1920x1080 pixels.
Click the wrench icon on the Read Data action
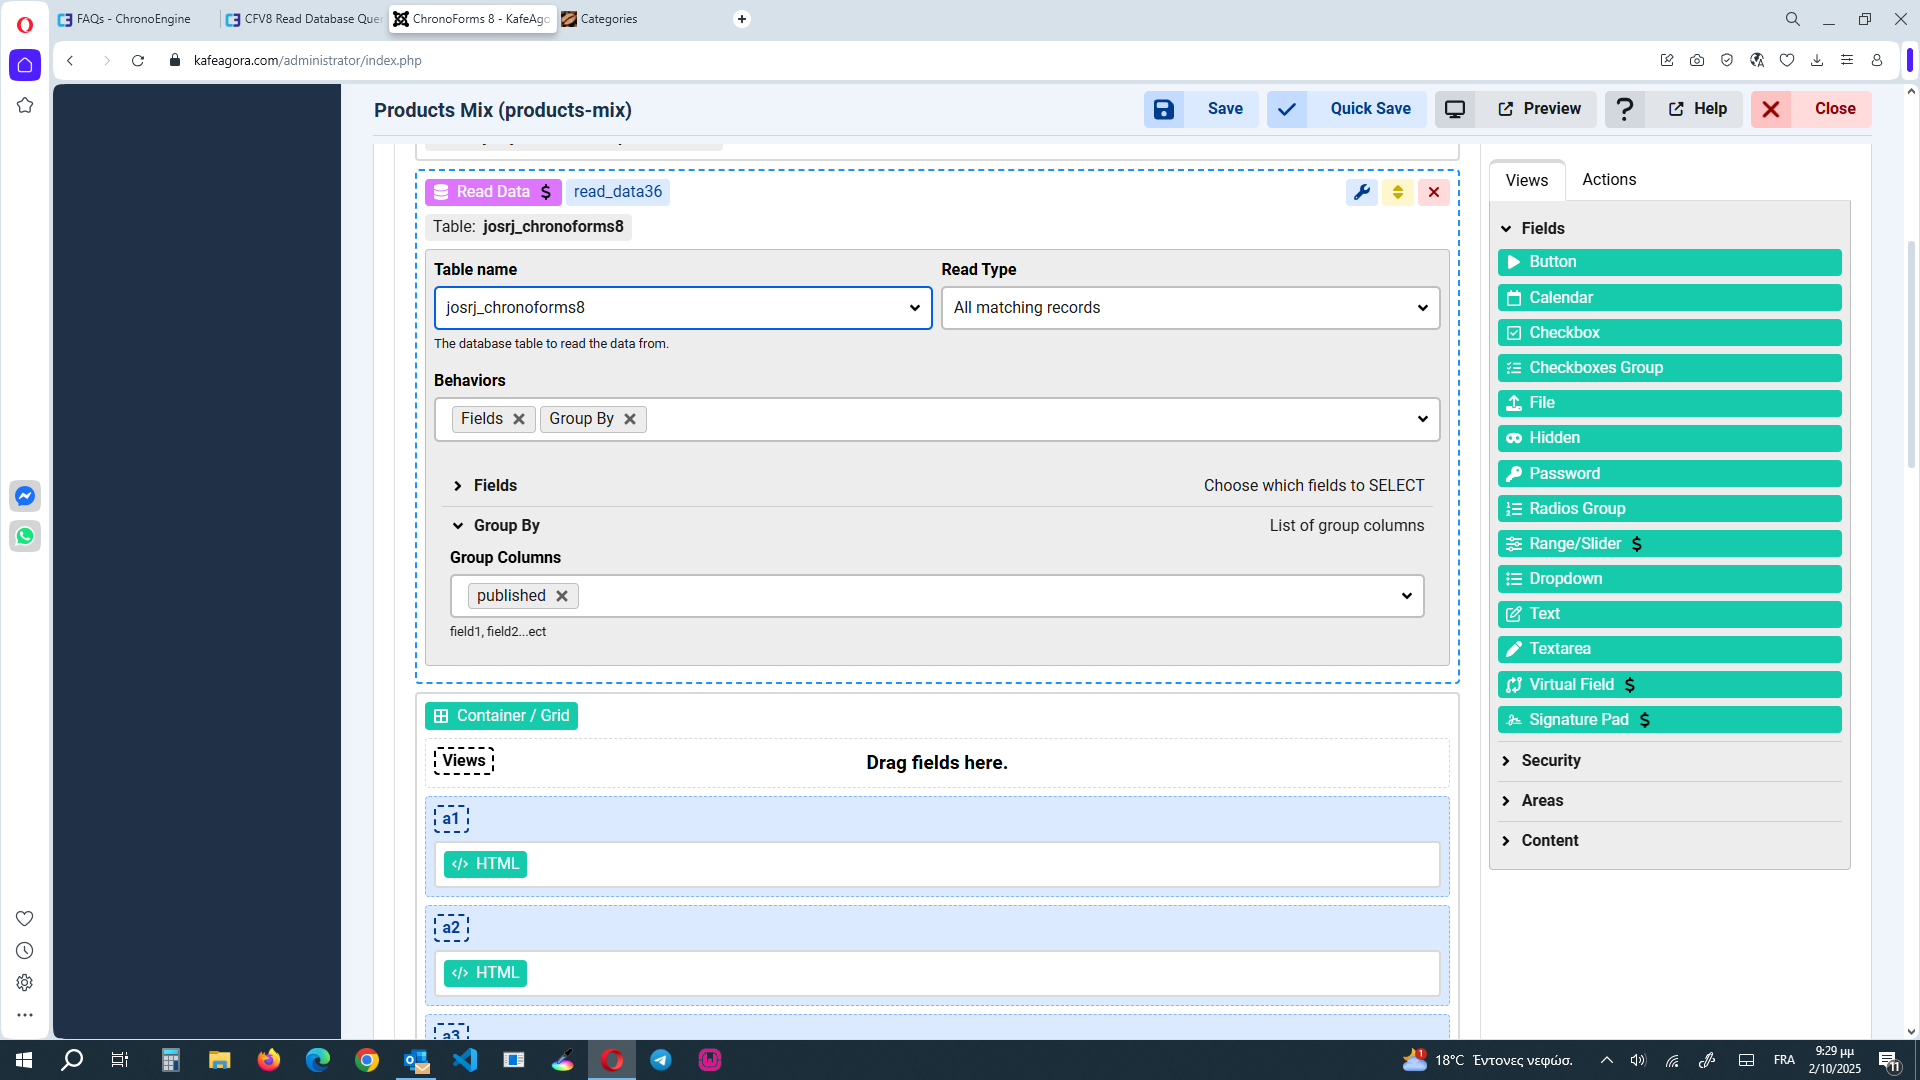1362,192
